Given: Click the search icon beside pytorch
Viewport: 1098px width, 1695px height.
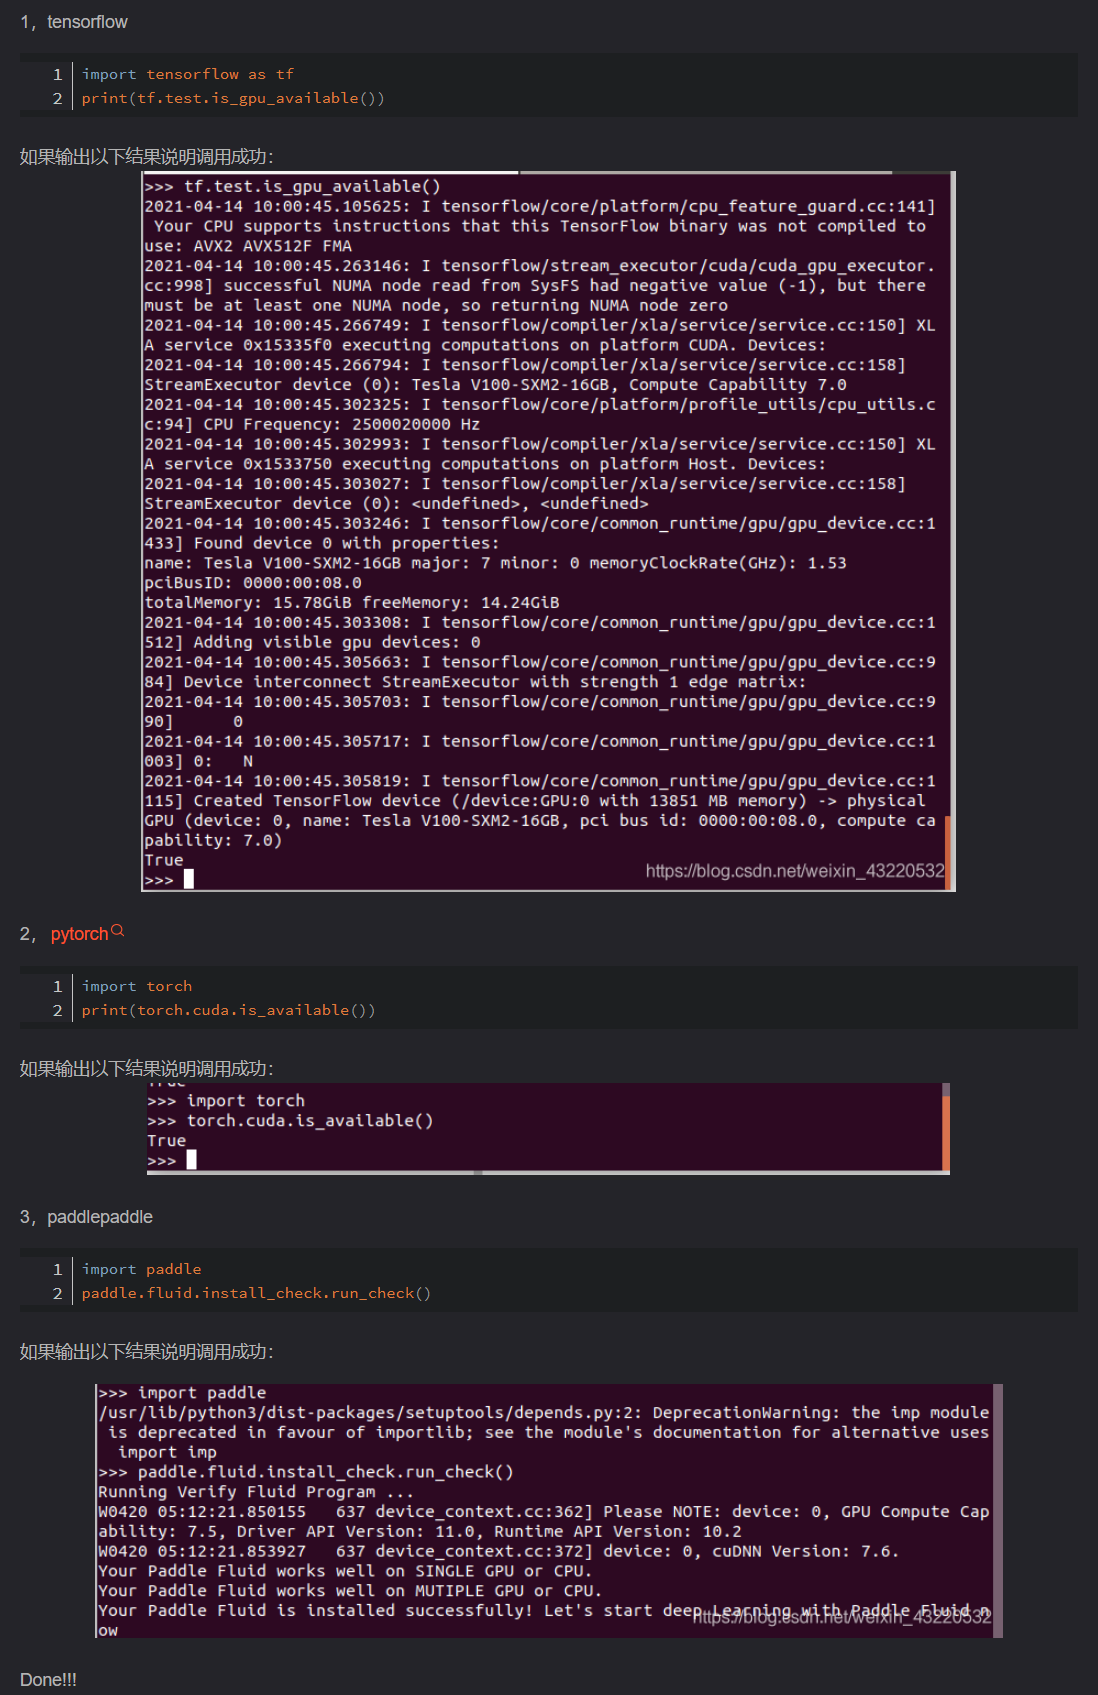Looking at the screenshot, I should pos(118,930).
